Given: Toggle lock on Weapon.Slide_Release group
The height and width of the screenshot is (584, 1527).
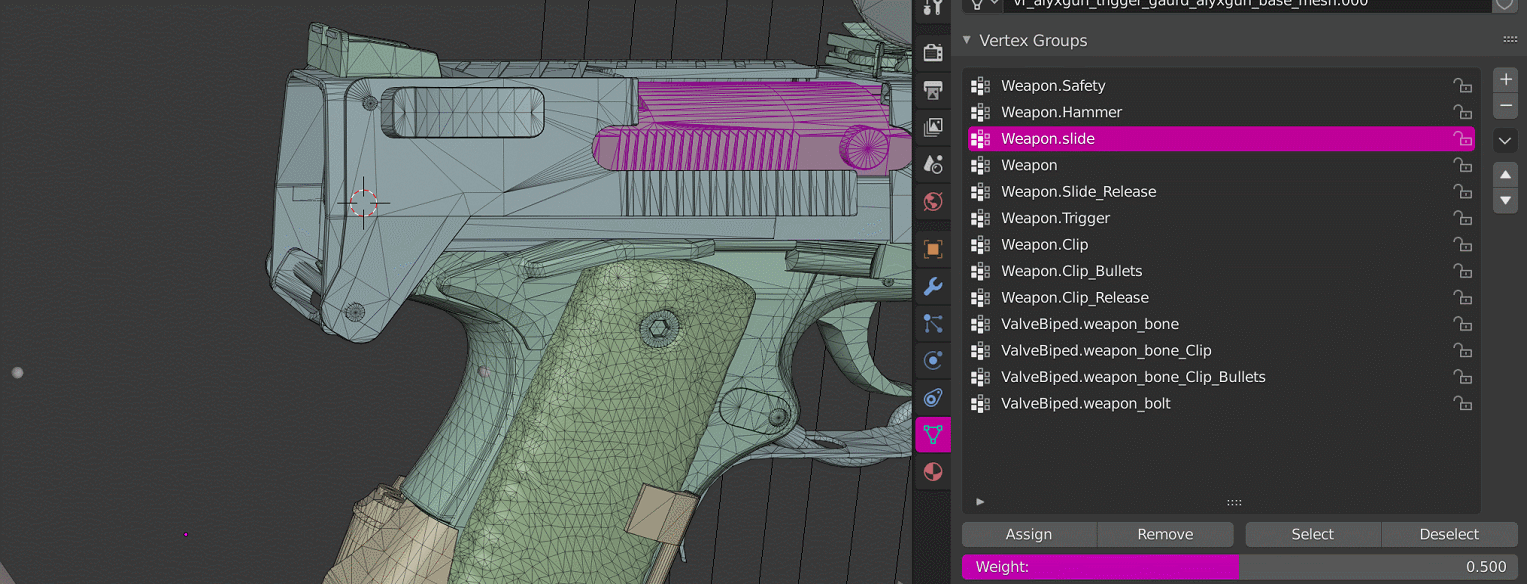Looking at the screenshot, I should coord(1462,192).
